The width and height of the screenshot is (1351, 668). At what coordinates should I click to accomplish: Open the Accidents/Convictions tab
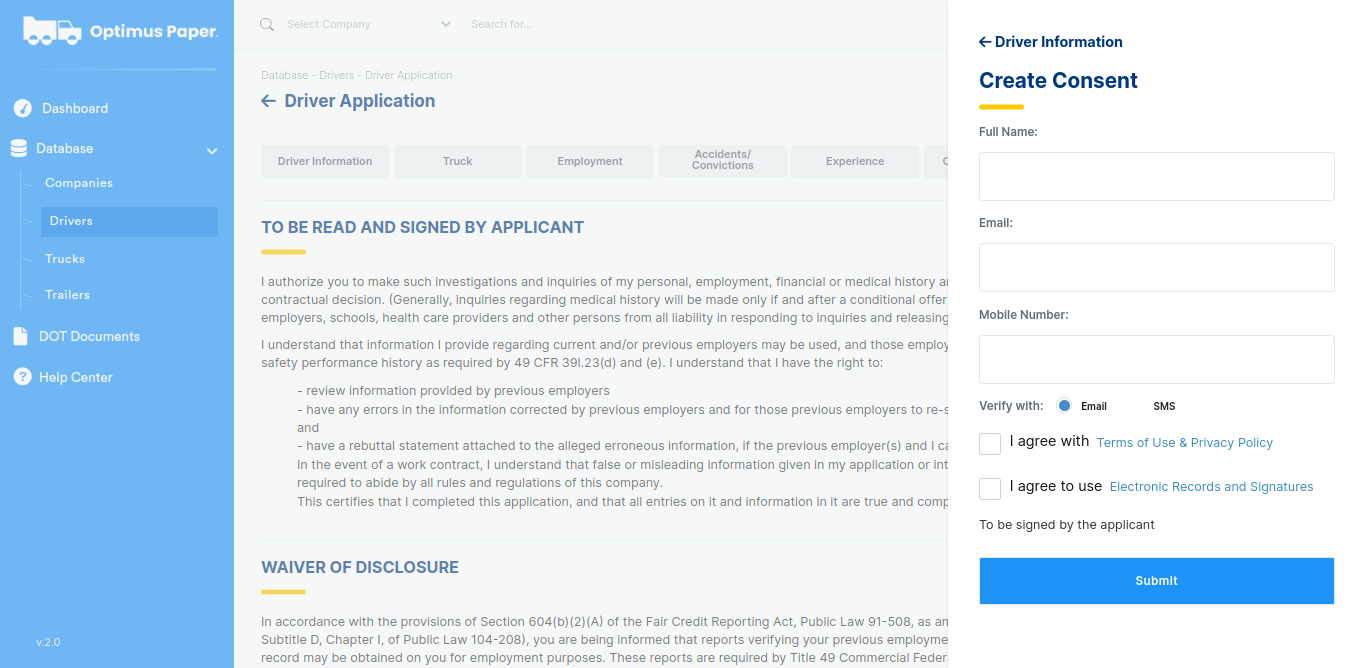coord(723,161)
